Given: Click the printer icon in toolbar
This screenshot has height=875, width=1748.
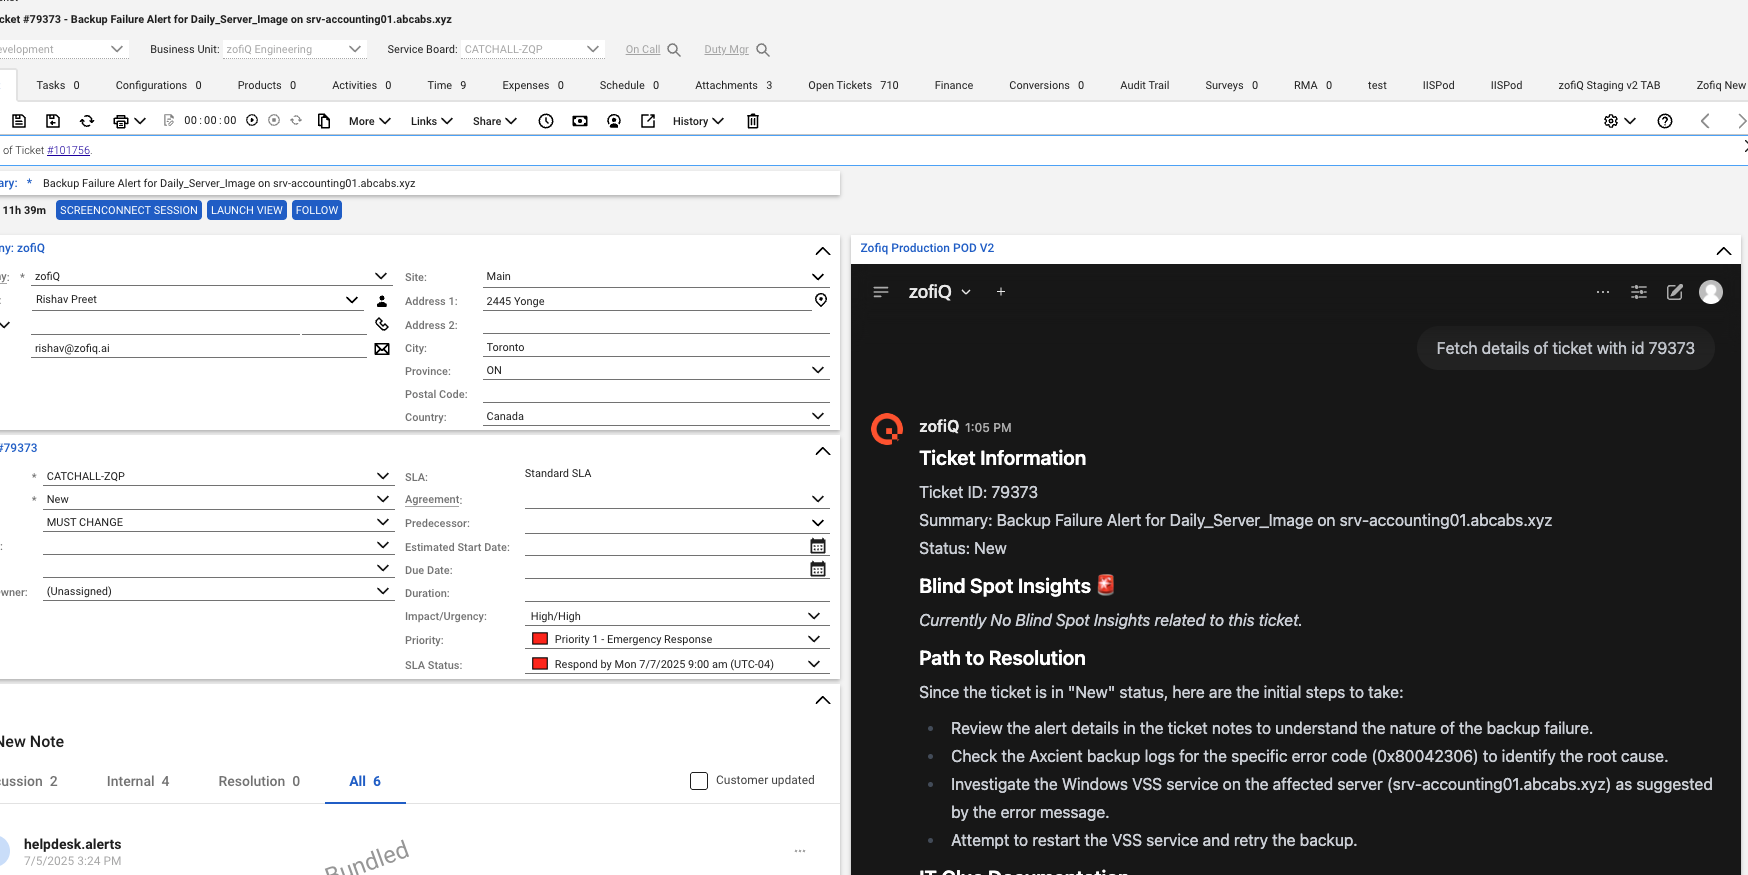Looking at the screenshot, I should [x=121, y=121].
